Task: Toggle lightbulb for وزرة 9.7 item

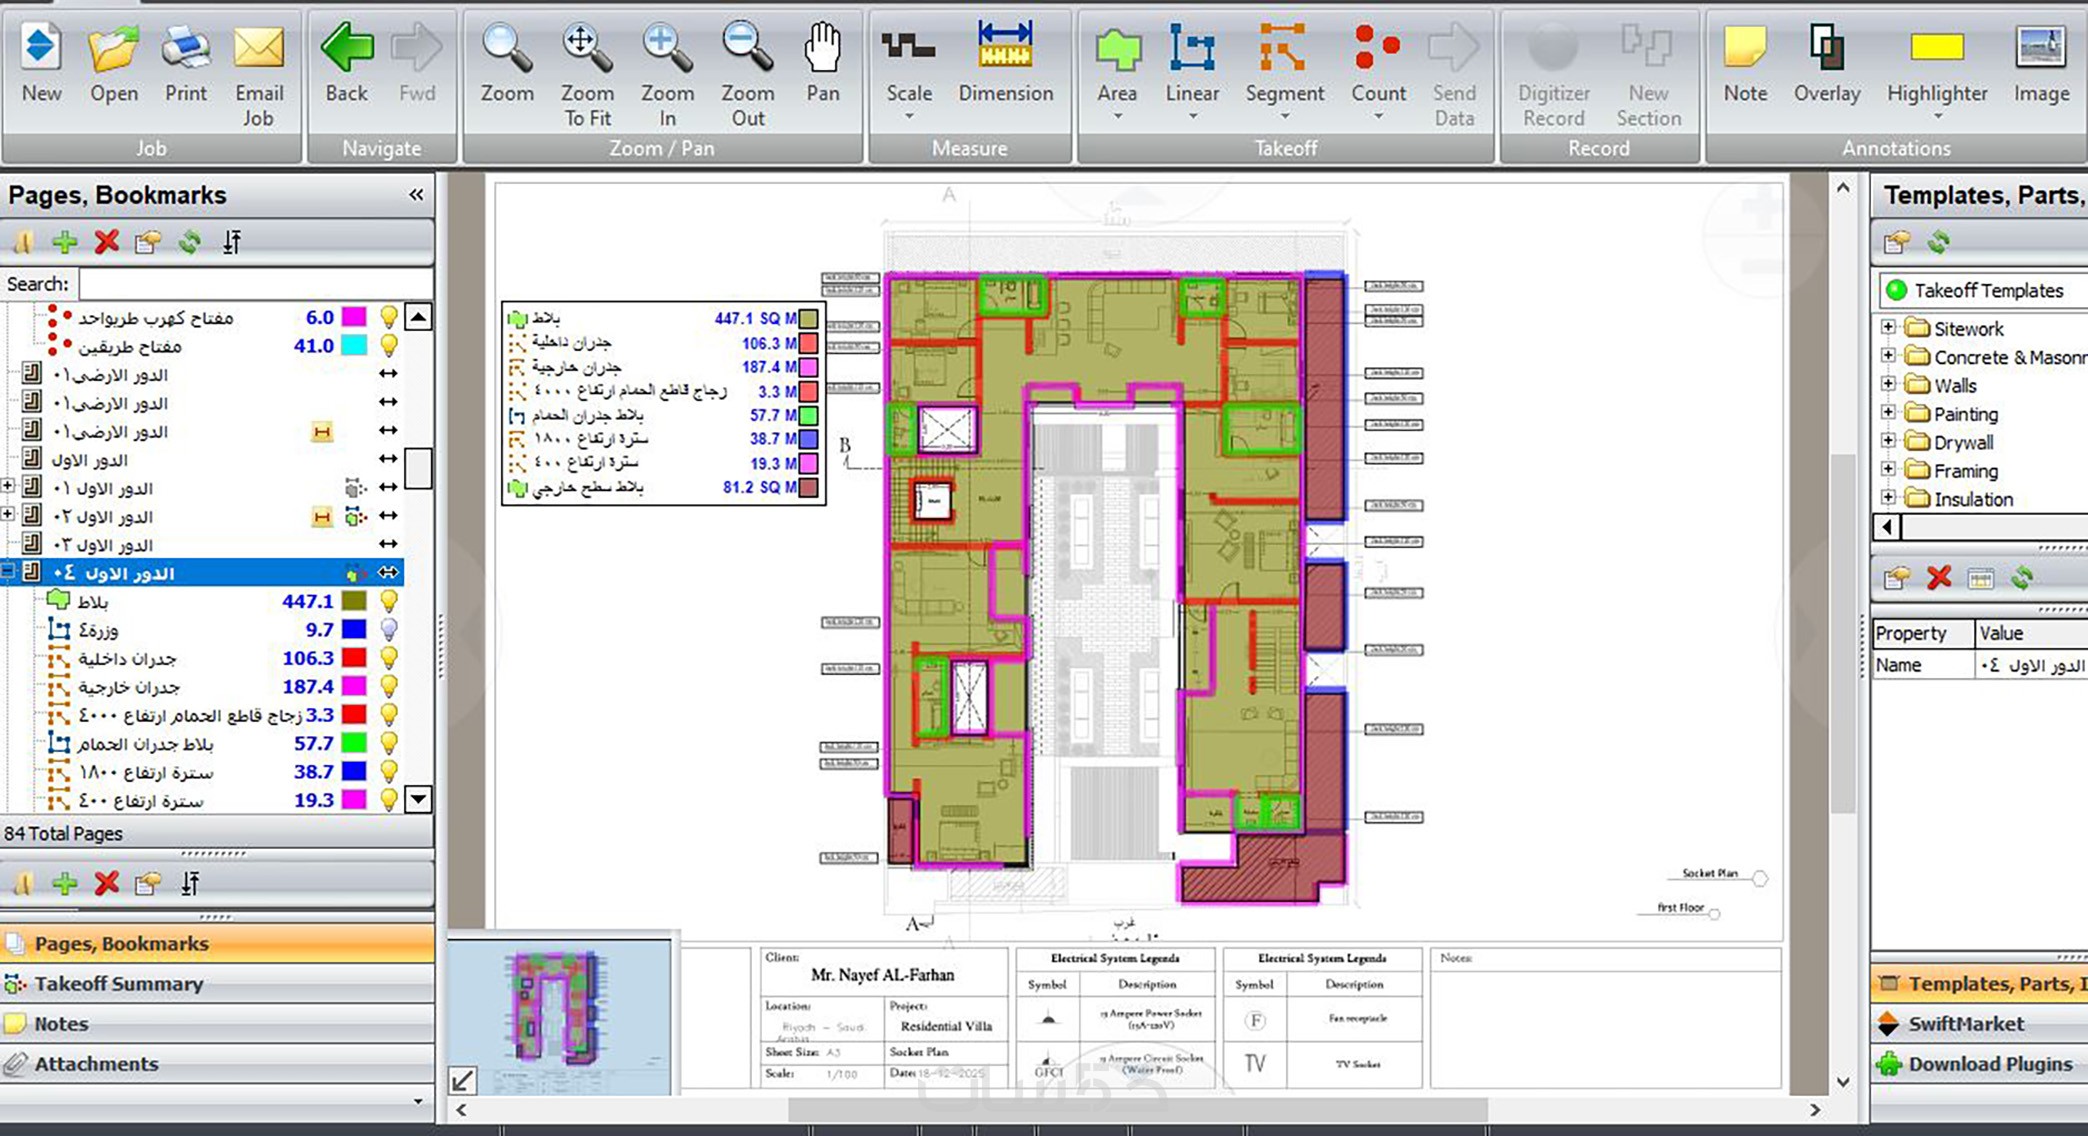Action: (389, 630)
